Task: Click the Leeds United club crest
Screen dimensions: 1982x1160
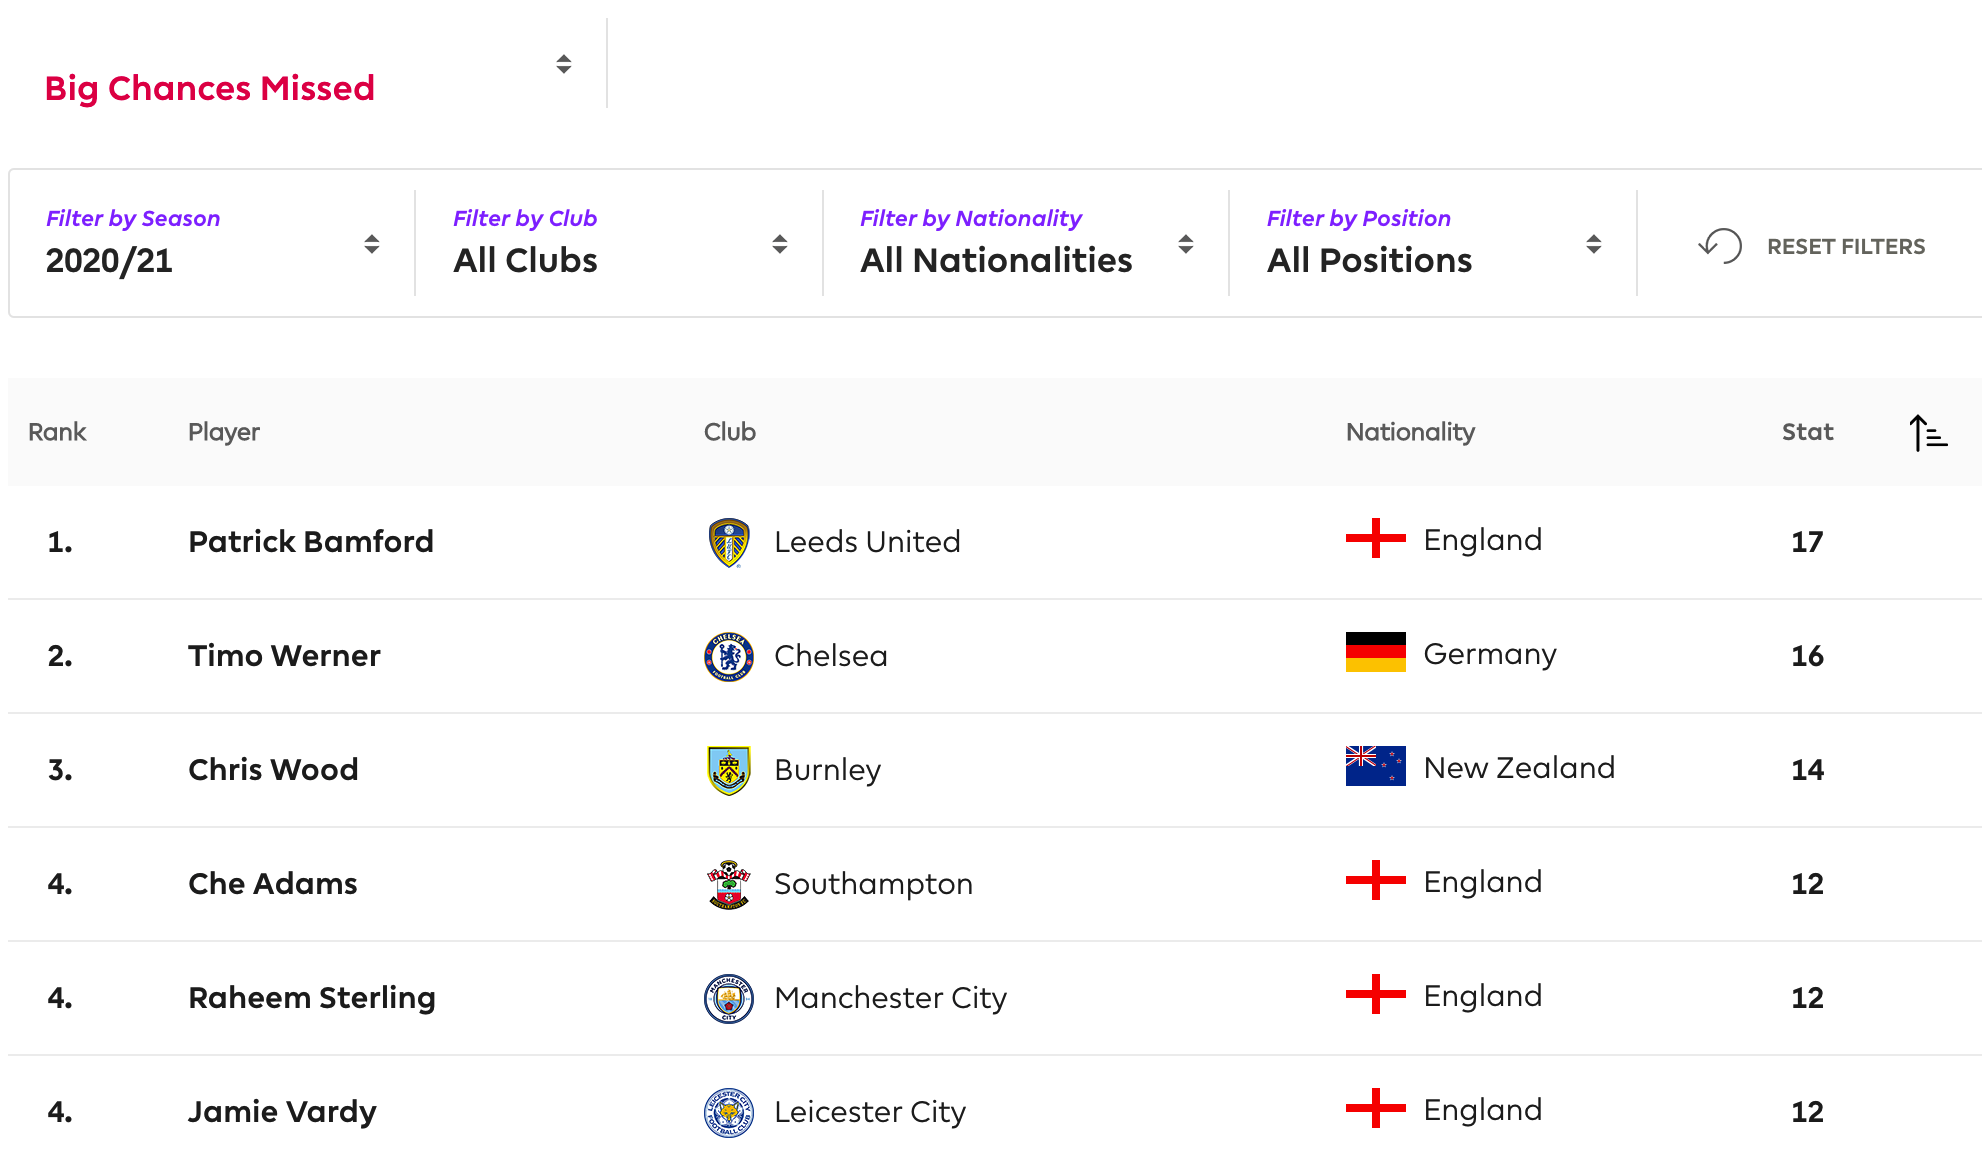Action: tap(729, 542)
